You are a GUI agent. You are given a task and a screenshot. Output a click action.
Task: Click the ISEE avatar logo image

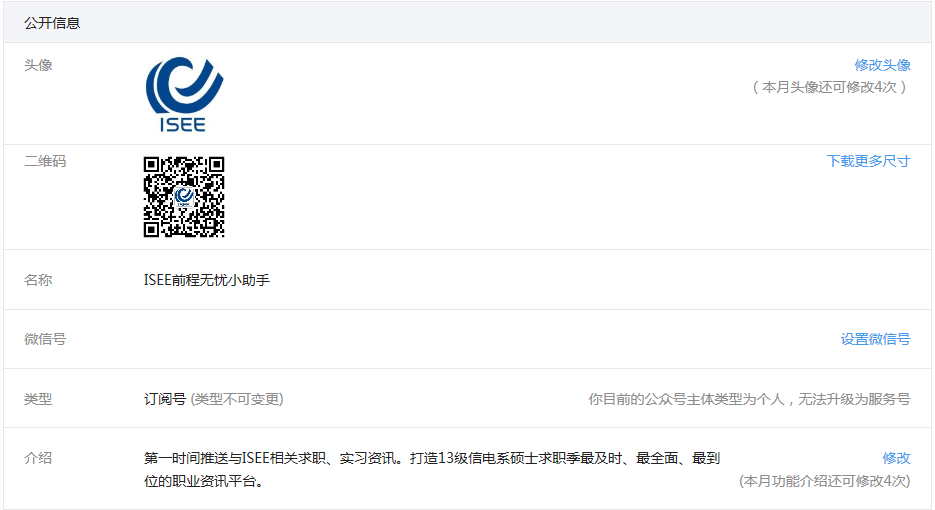pyautogui.click(x=184, y=94)
